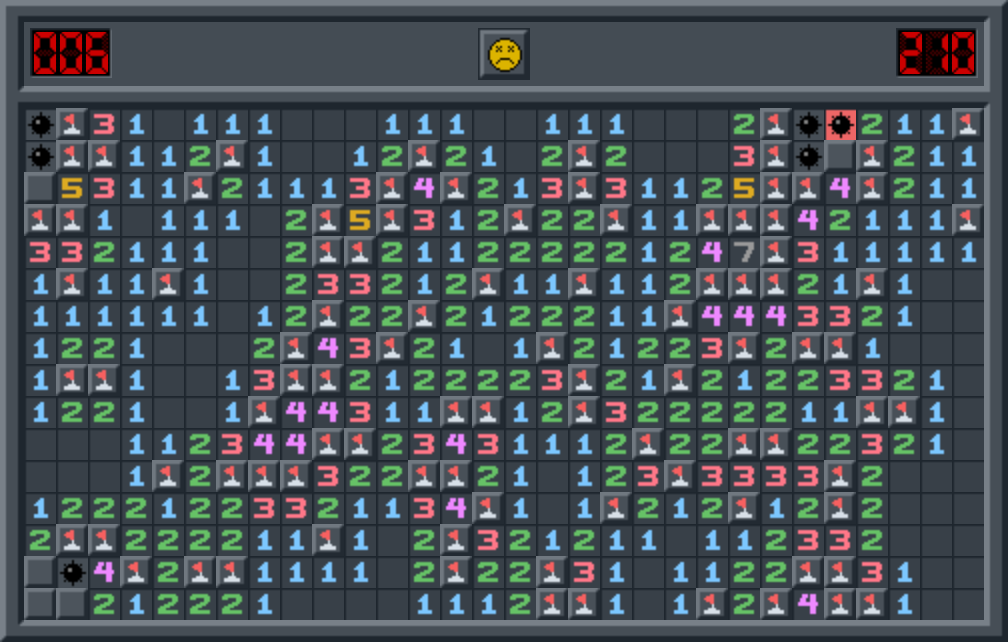This screenshot has height=642, width=1008.
Task: Click the flag directly right of top-left mine
Action: (72, 125)
